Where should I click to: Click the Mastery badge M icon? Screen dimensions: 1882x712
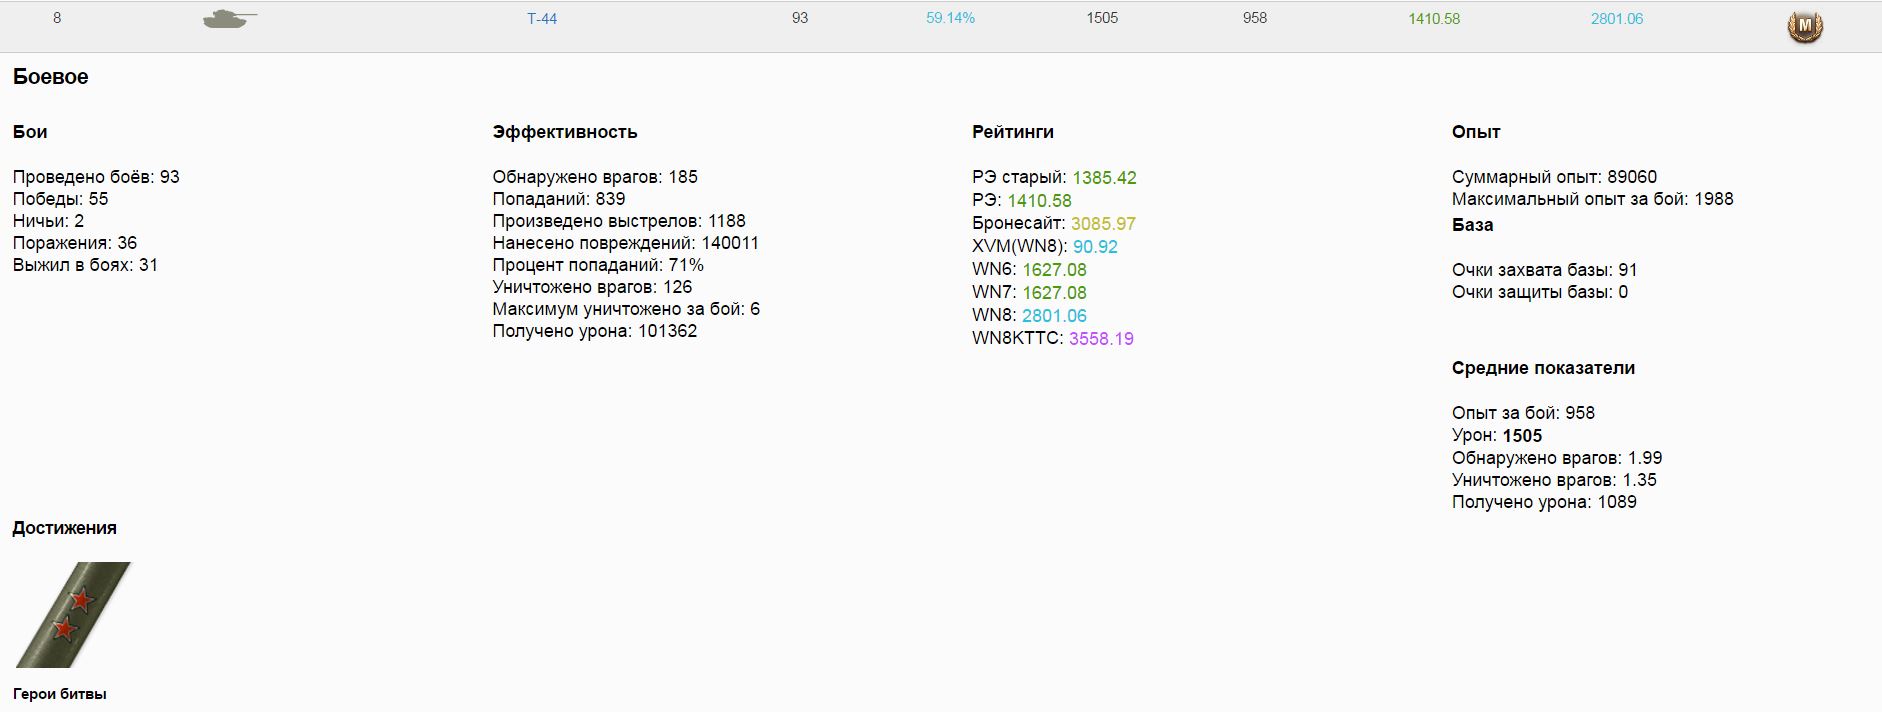1805,26
